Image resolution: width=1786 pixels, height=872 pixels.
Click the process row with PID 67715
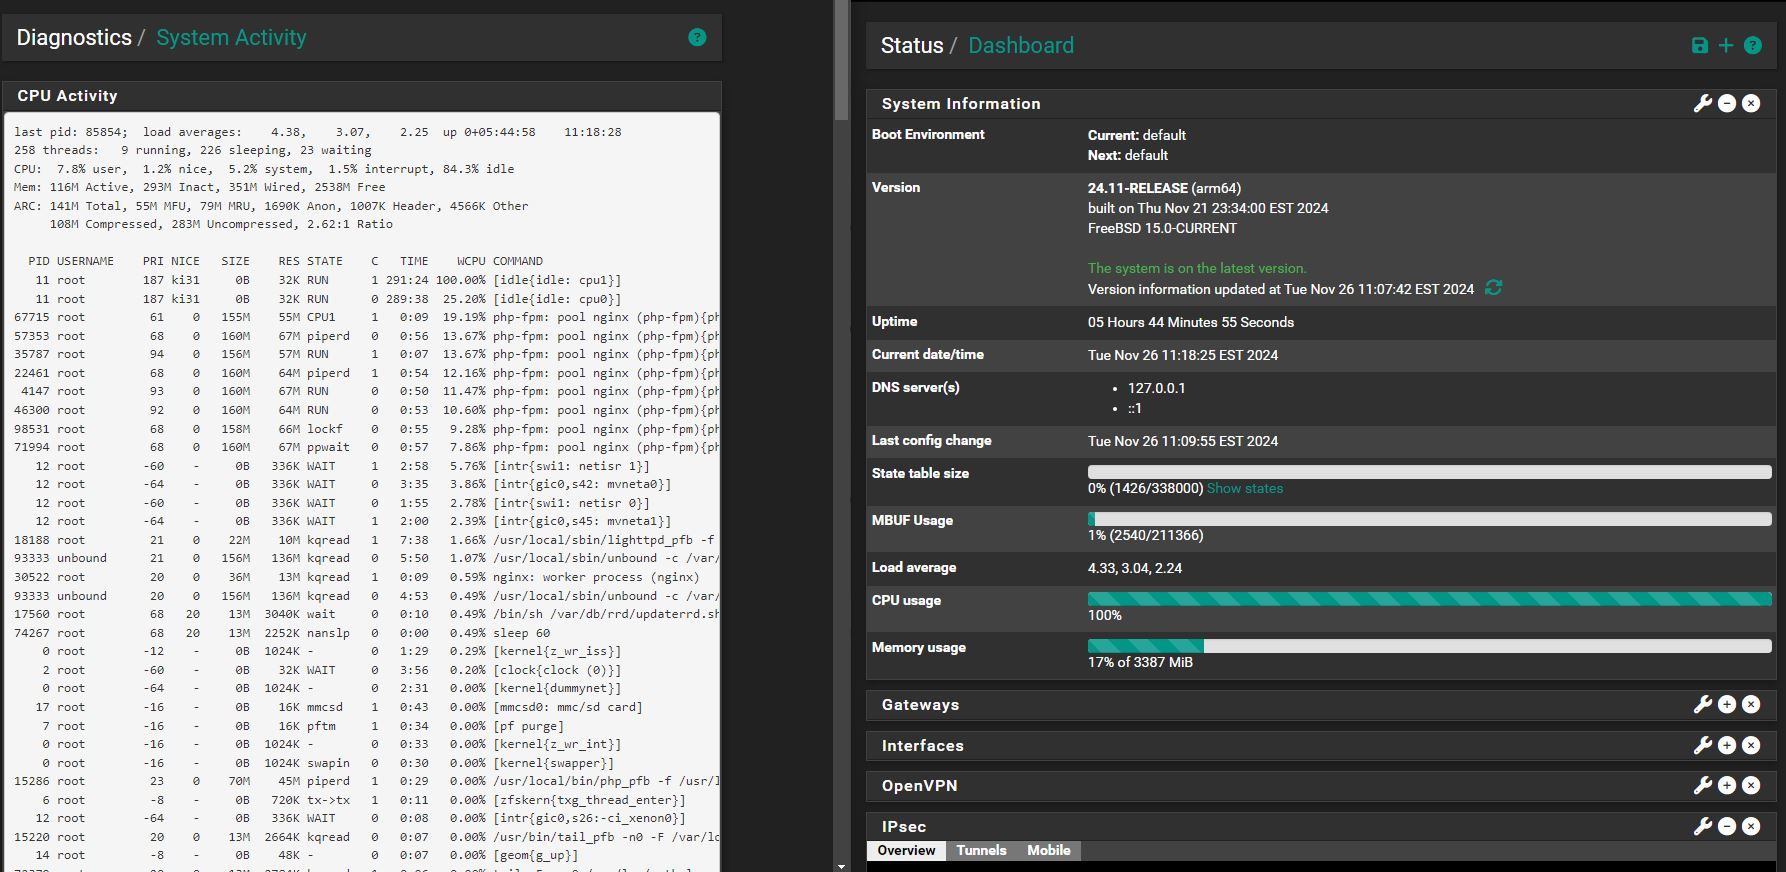tap(366, 317)
